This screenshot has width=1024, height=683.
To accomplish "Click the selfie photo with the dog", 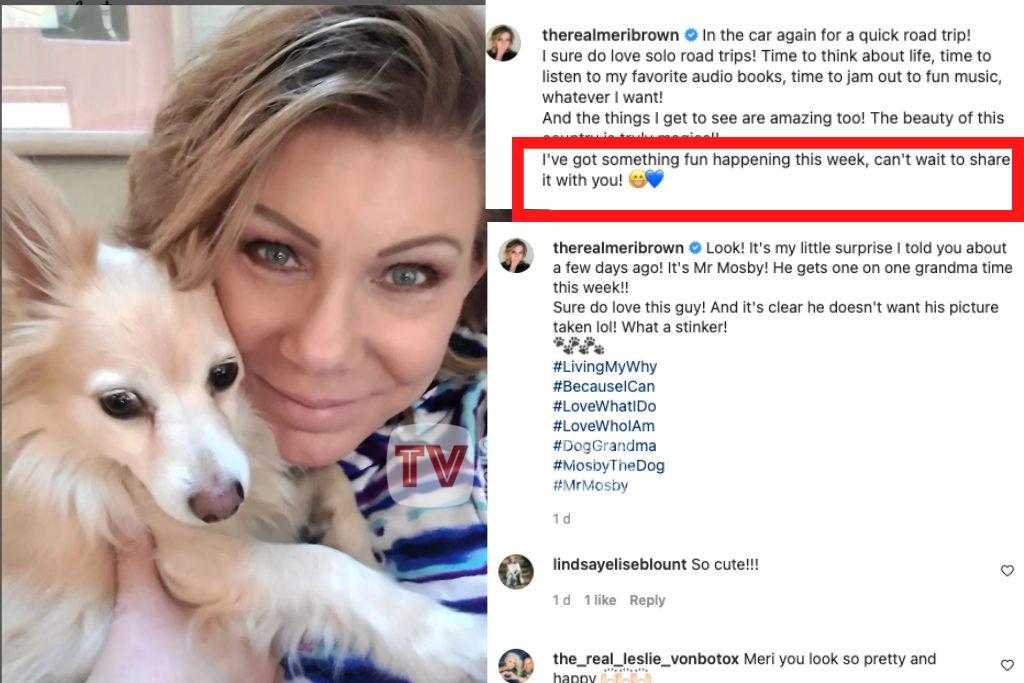I will point(244,344).
